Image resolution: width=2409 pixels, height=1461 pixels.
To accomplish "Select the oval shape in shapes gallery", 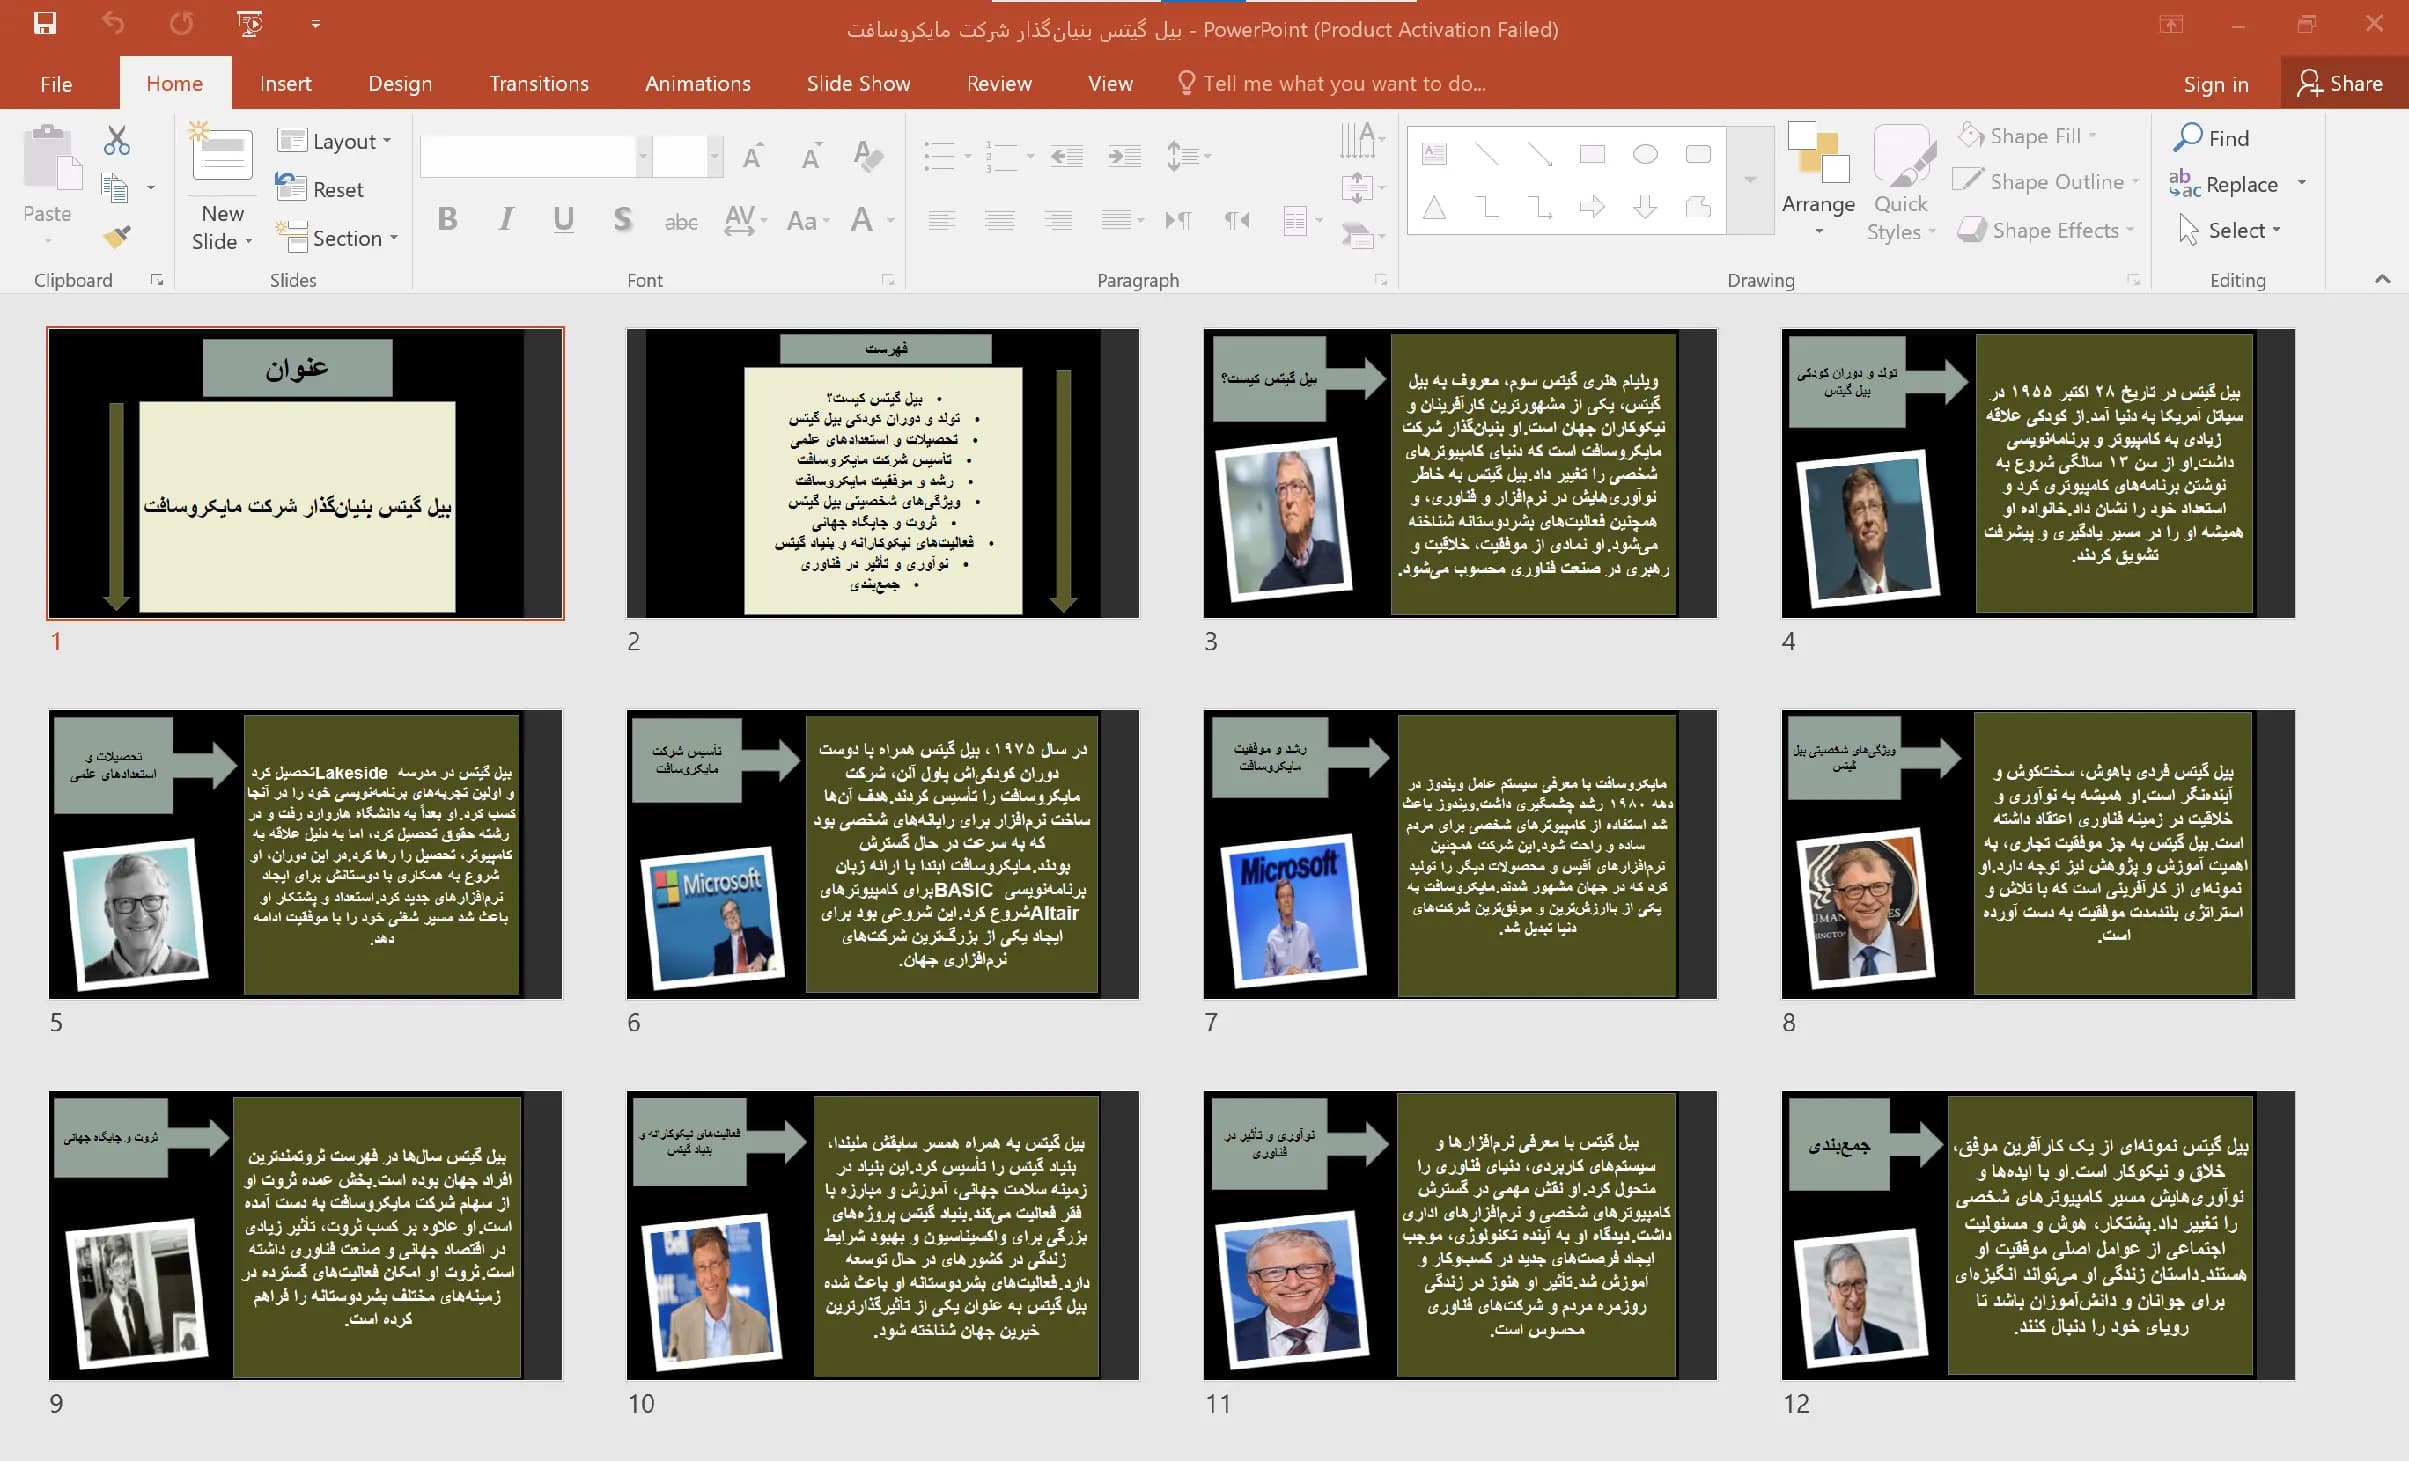I will coord(1645,154).
